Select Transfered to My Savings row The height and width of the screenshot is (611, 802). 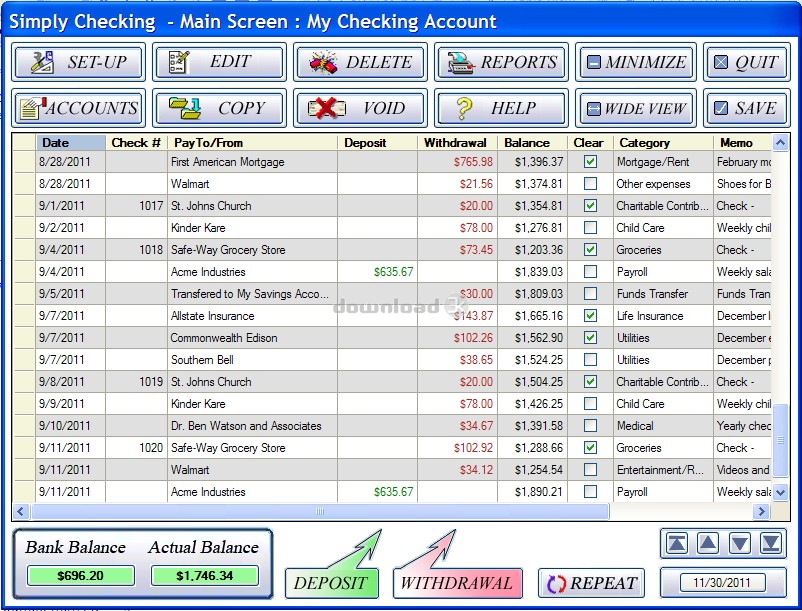[x=391, y=293]
